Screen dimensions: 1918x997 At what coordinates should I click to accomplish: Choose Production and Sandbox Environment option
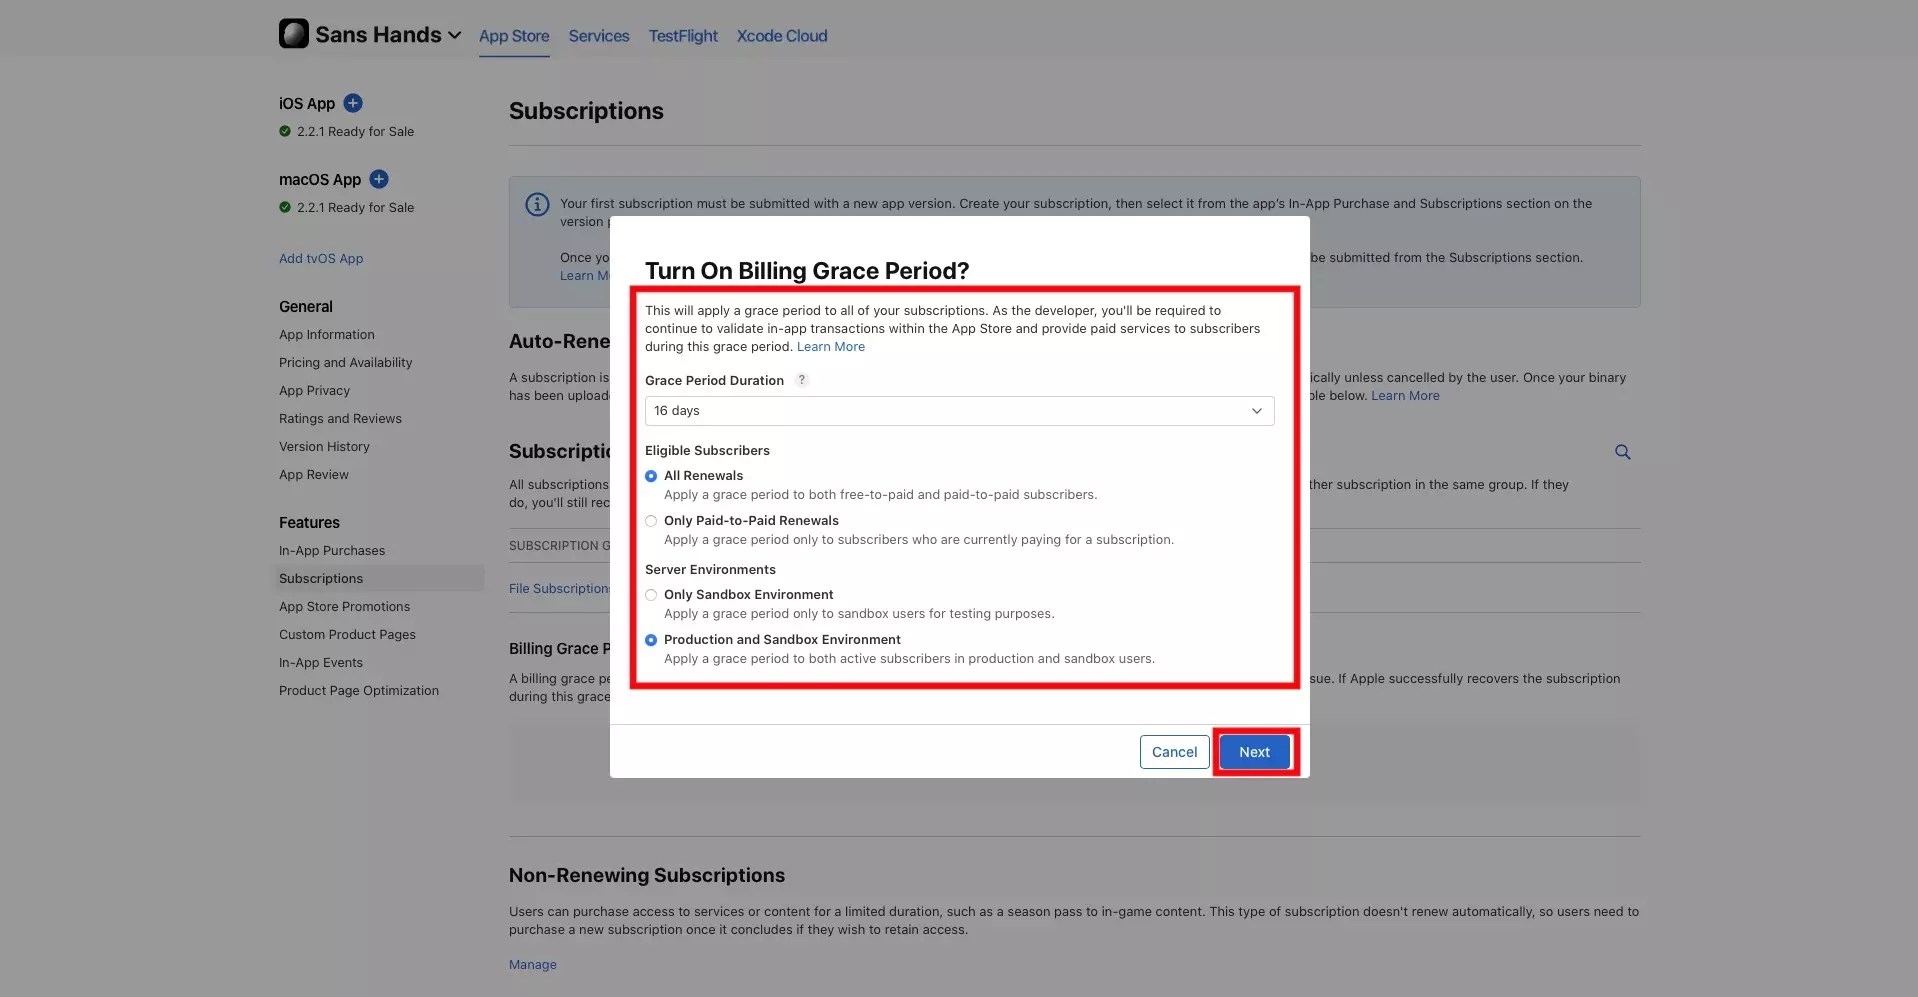point(651,640)
